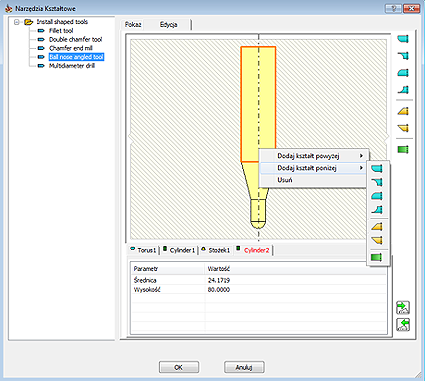Select the green cylinder shape in right toolbar

(x=403, y=149)
